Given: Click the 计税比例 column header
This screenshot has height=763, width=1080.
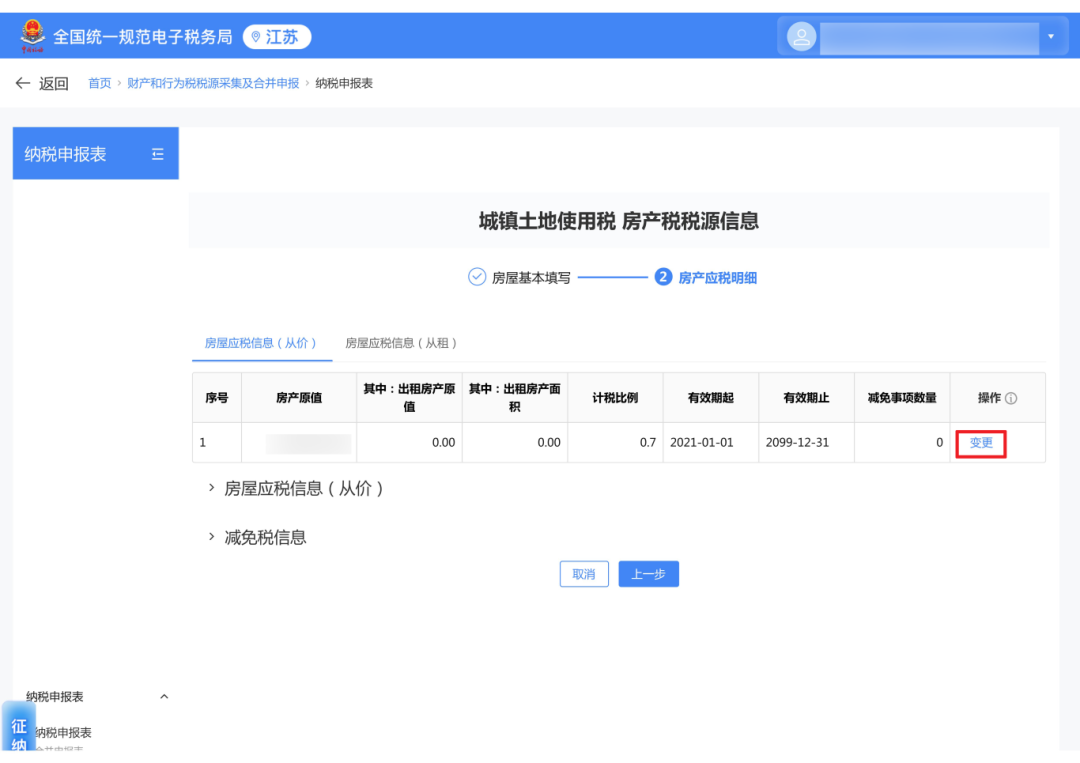Looking at the screenshot, I should point(615,397).
